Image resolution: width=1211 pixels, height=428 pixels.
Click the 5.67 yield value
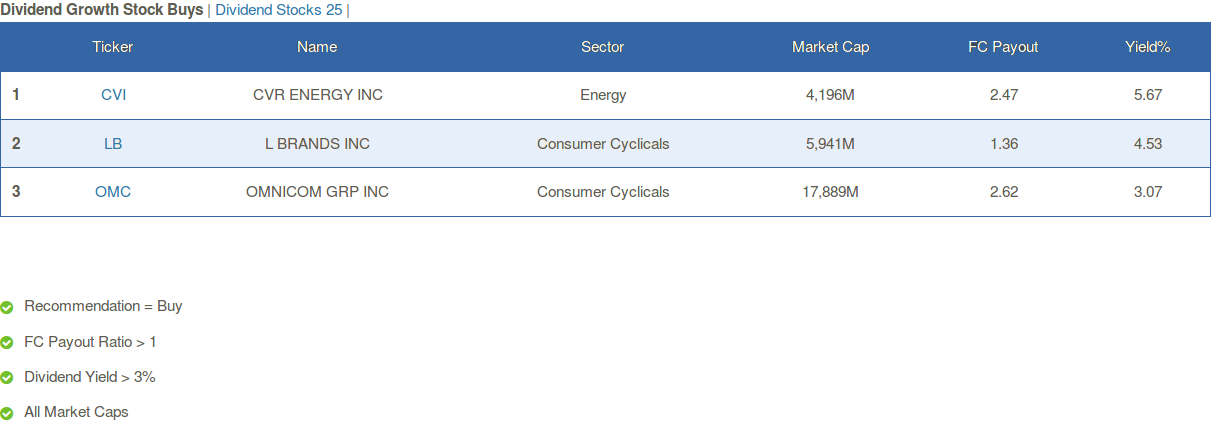(x=1148, y=95)
